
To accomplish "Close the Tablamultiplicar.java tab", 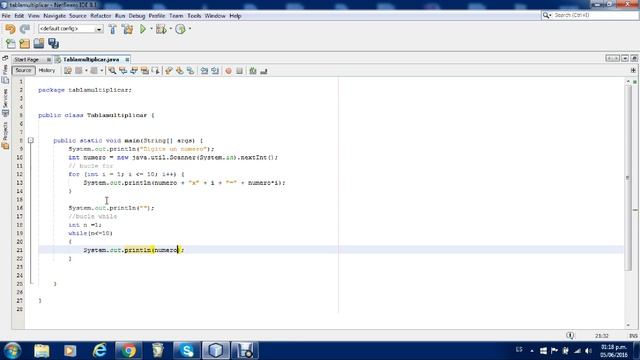I will (127, 60).
